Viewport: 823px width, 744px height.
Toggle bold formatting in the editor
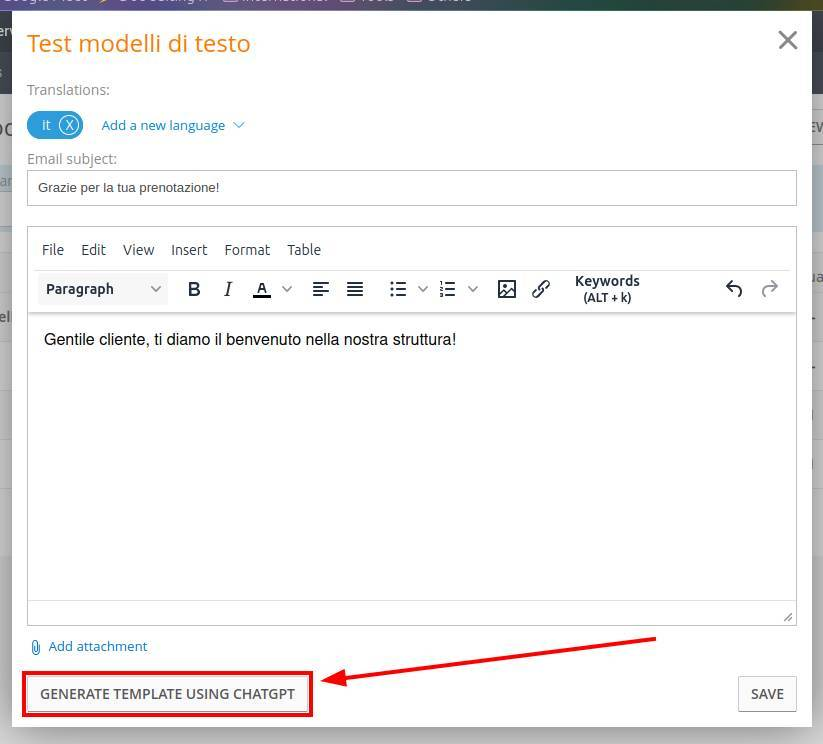(x=194, y=289)
